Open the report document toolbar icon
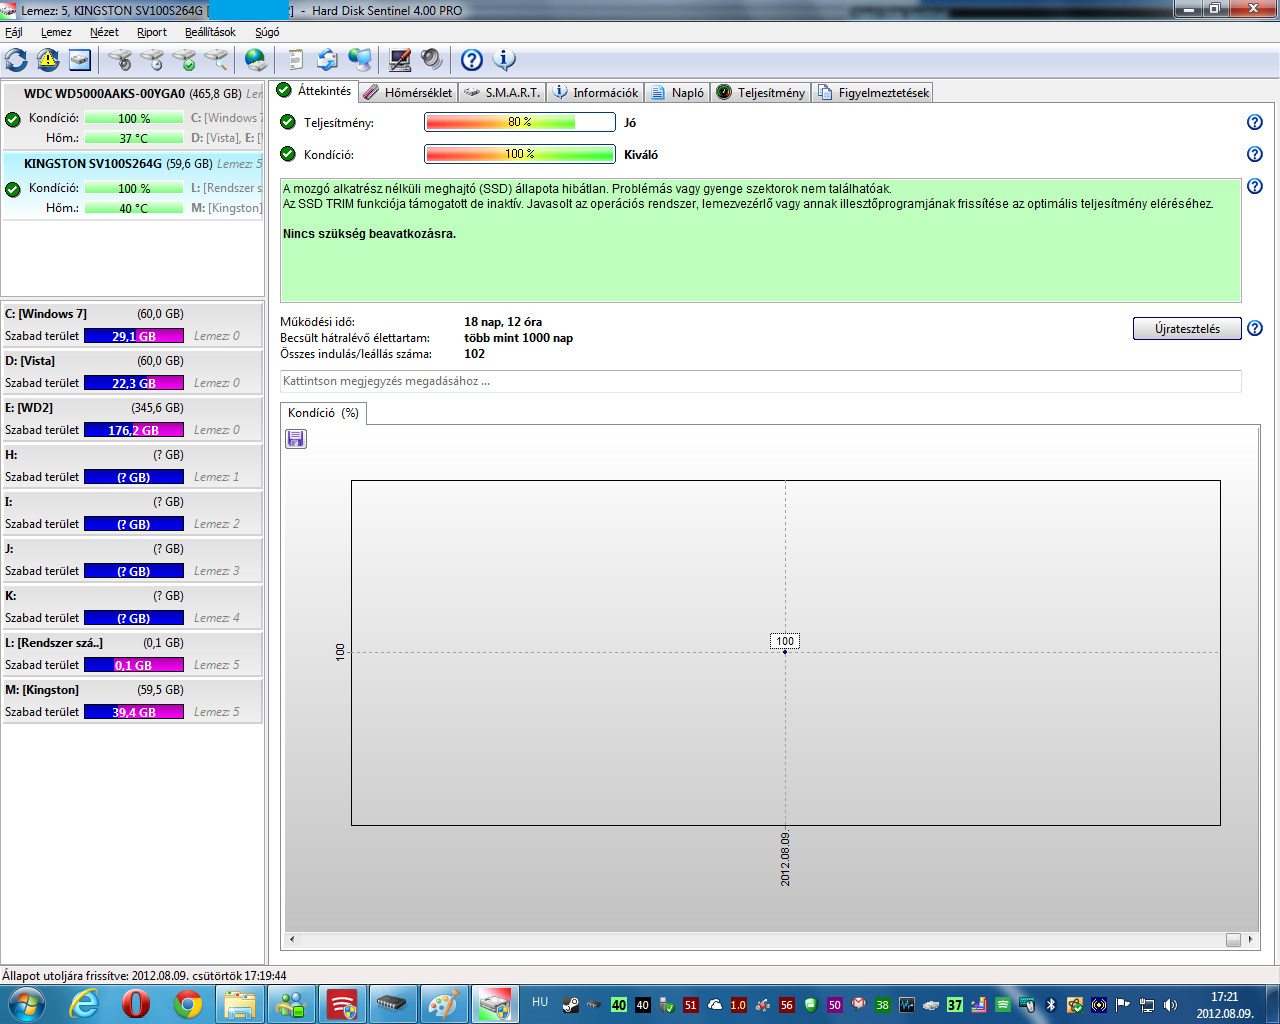Viewport: 1280px width, 1024px height. pos(296,60)
